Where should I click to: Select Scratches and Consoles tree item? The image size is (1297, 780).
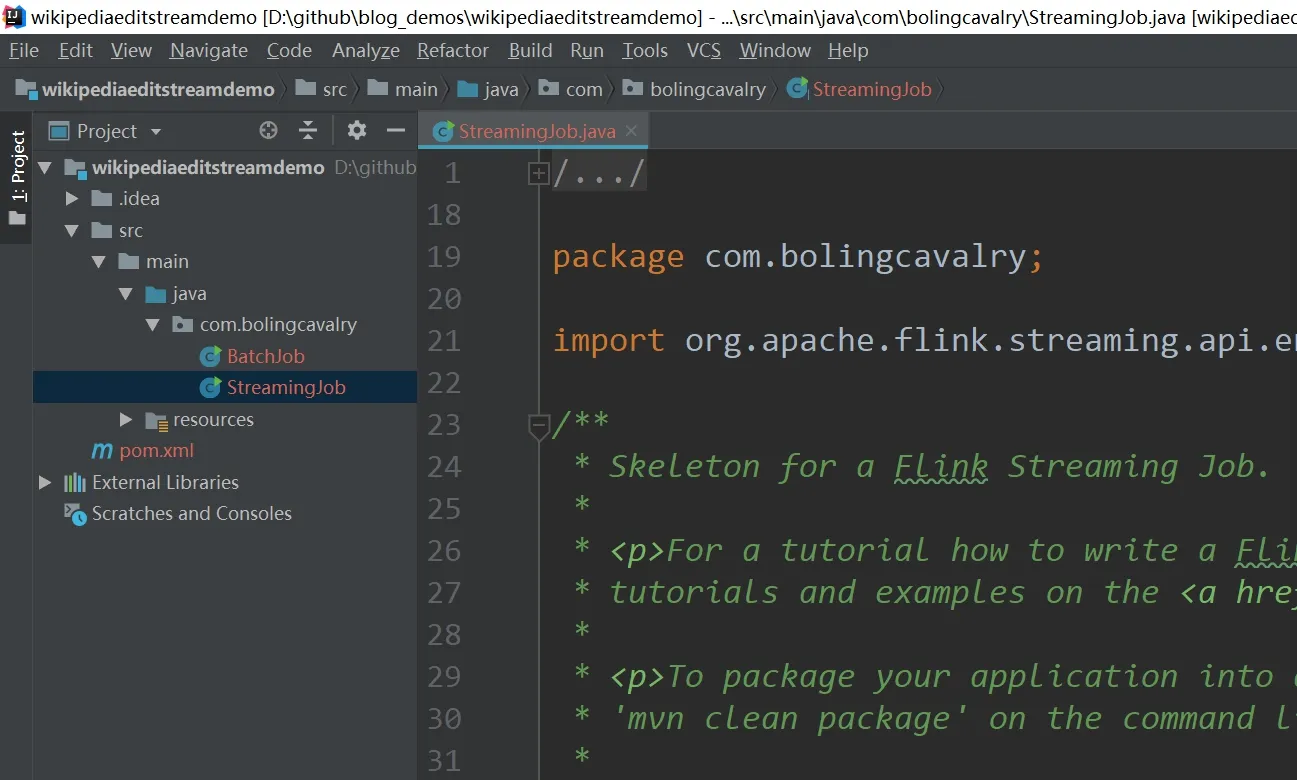pos(192,514)
